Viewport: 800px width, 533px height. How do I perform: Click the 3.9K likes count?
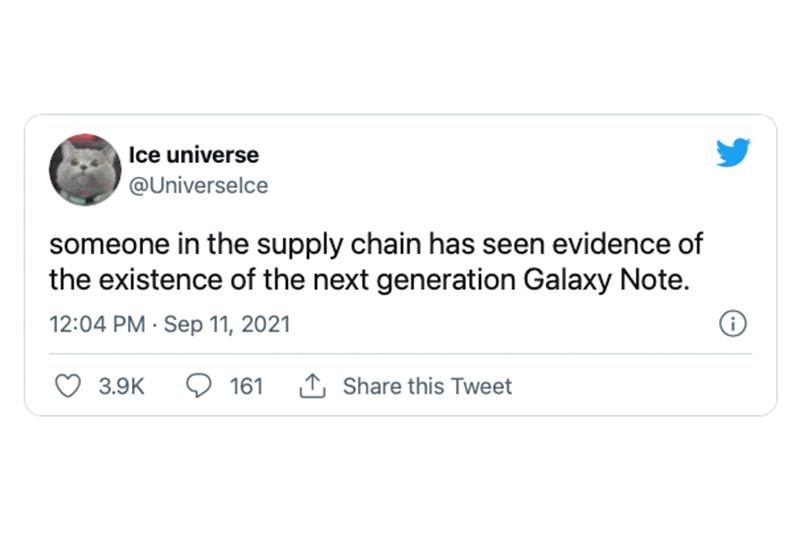pos(121,386)
